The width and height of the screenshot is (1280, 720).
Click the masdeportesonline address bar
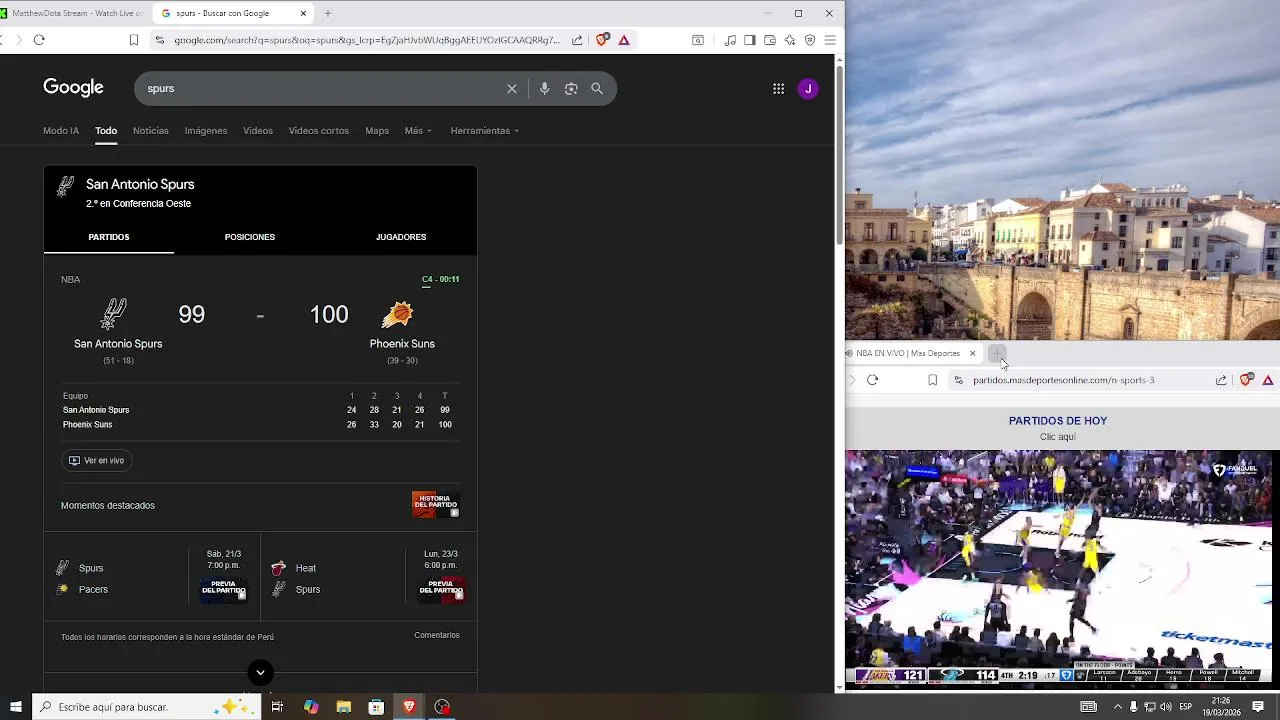coord(1063,380)
